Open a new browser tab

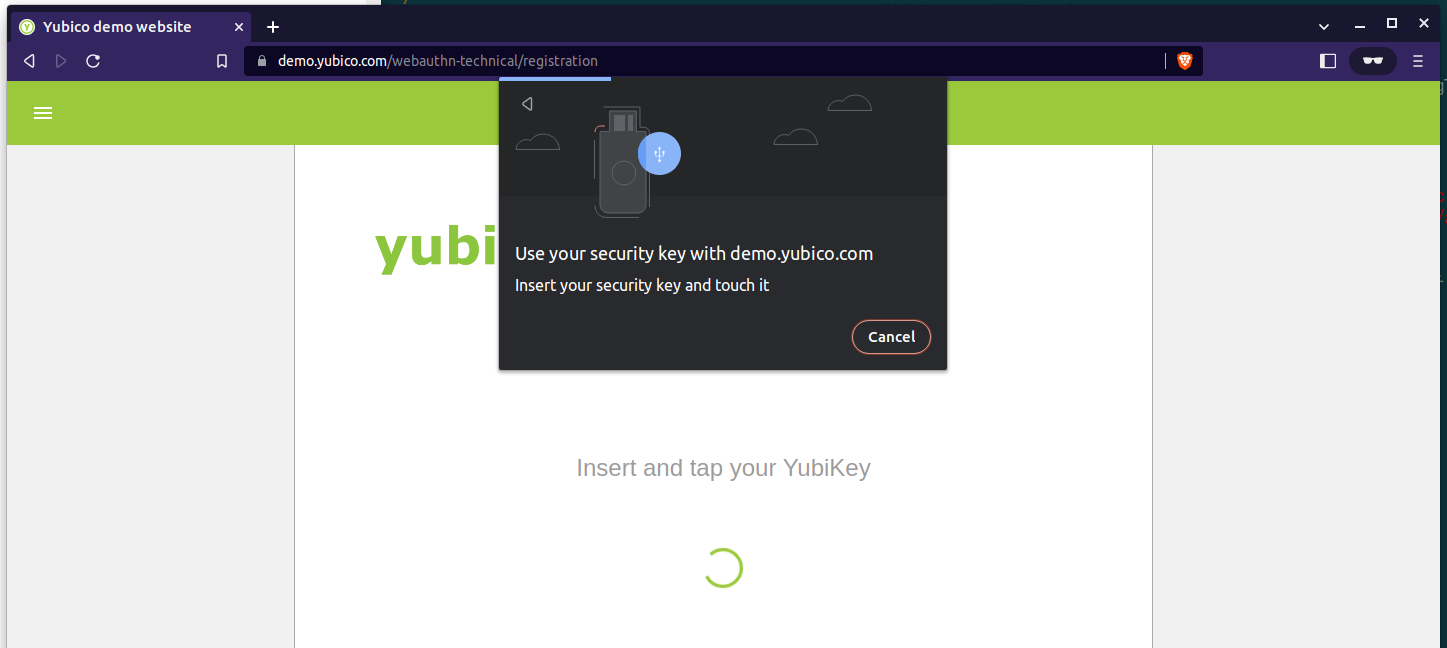(x=273, y=27)
